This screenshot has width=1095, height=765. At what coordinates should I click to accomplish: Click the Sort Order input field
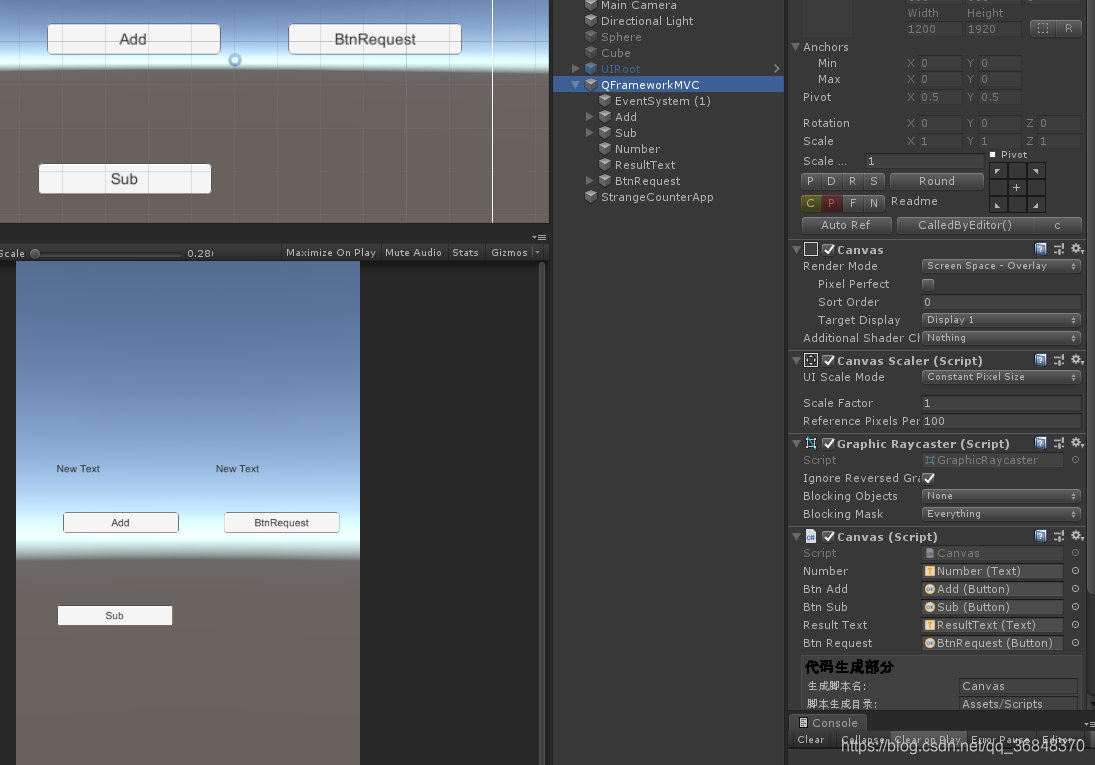1000,302
